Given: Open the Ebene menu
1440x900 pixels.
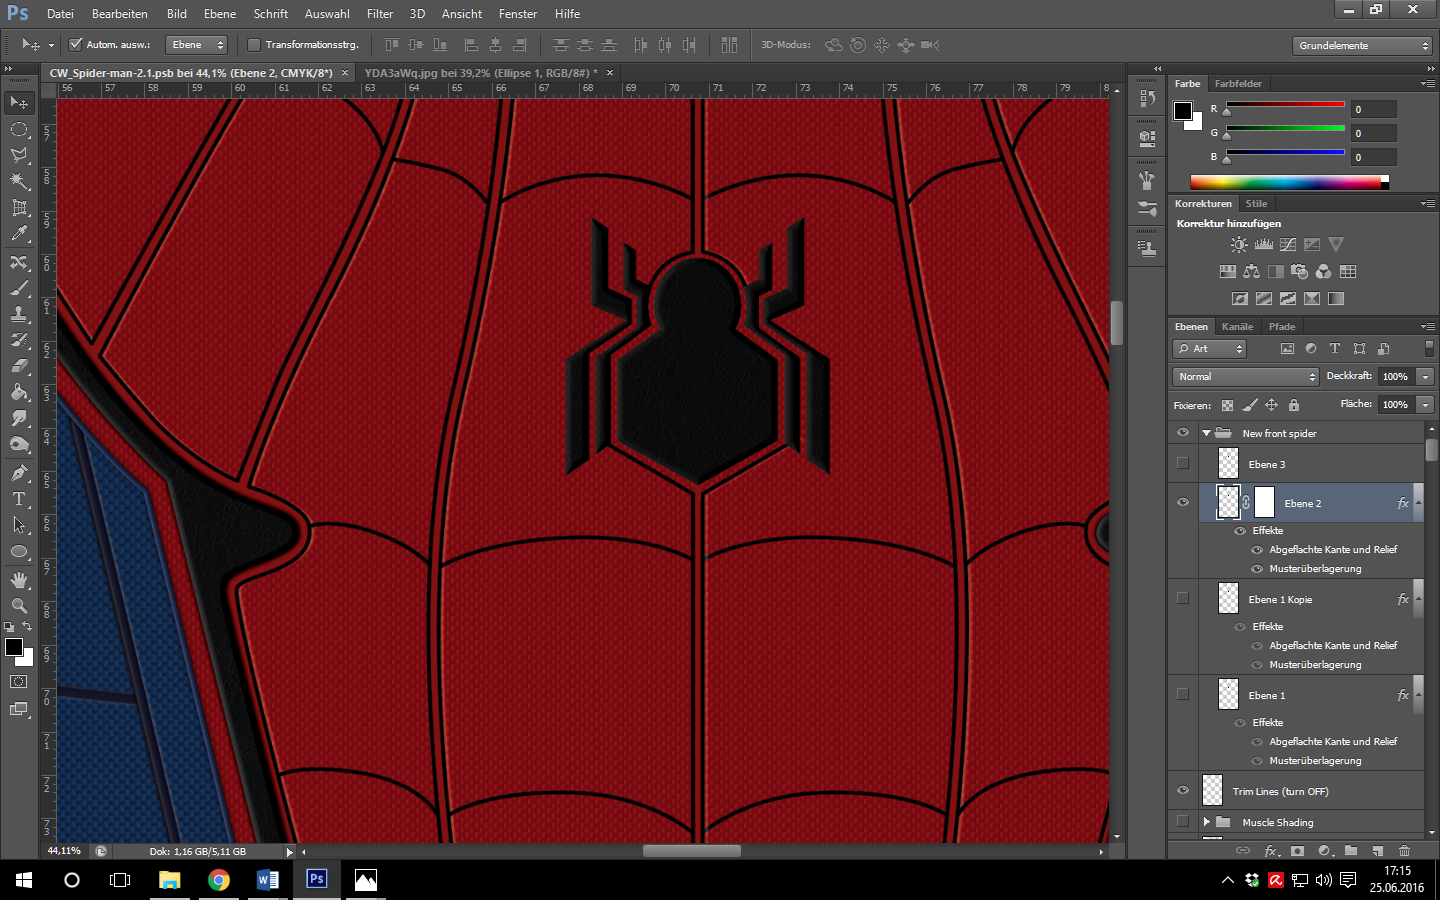Looking at the screenshot, I should click(220, 14).
